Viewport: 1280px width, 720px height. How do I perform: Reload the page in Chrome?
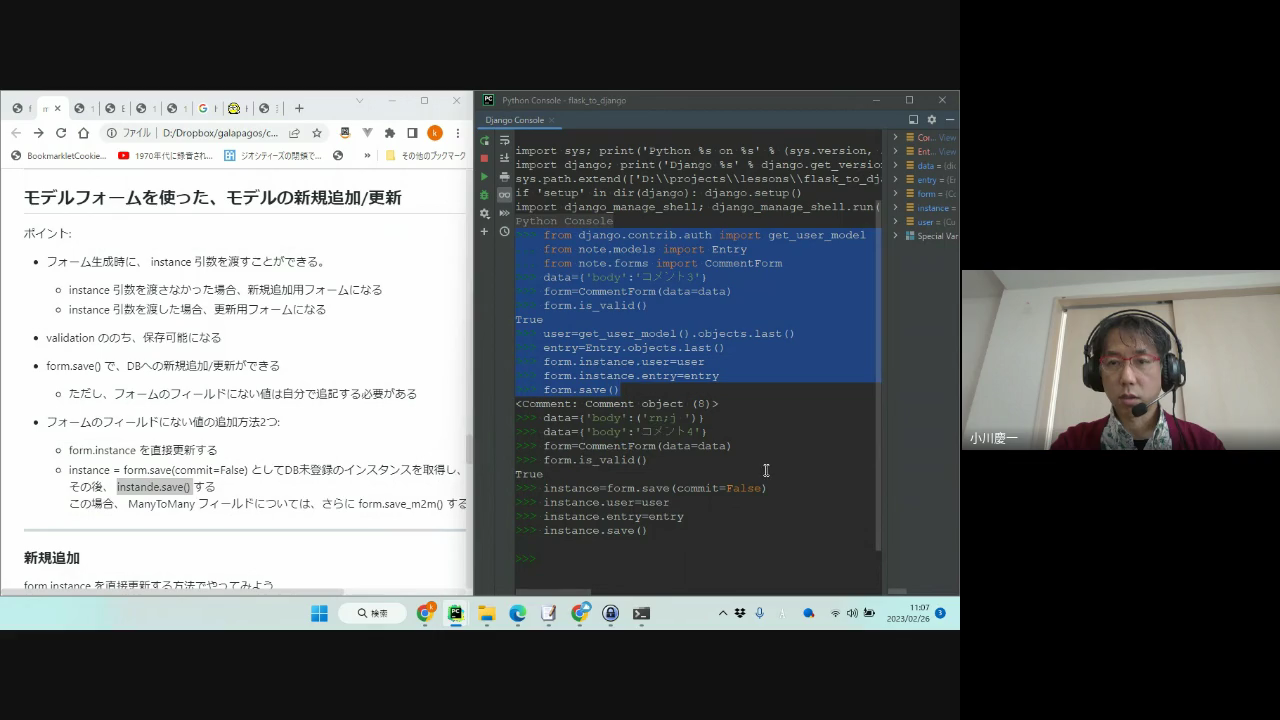pos(61,133)
